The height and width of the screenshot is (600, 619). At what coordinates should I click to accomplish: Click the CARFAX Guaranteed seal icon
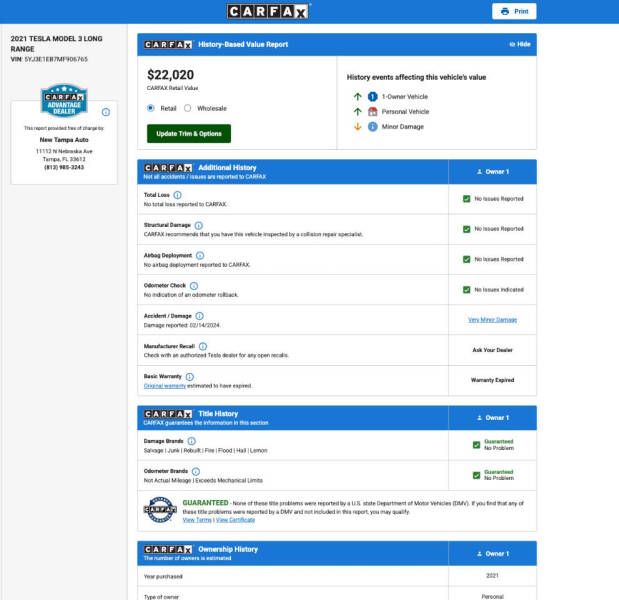point(160,510)
